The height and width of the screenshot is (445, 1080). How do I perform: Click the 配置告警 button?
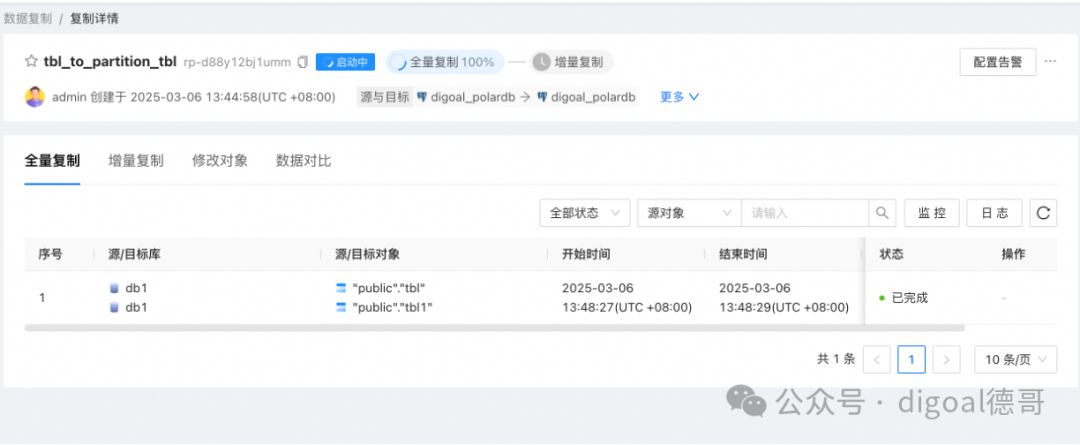pyautogui.click(x=998, y=62)
